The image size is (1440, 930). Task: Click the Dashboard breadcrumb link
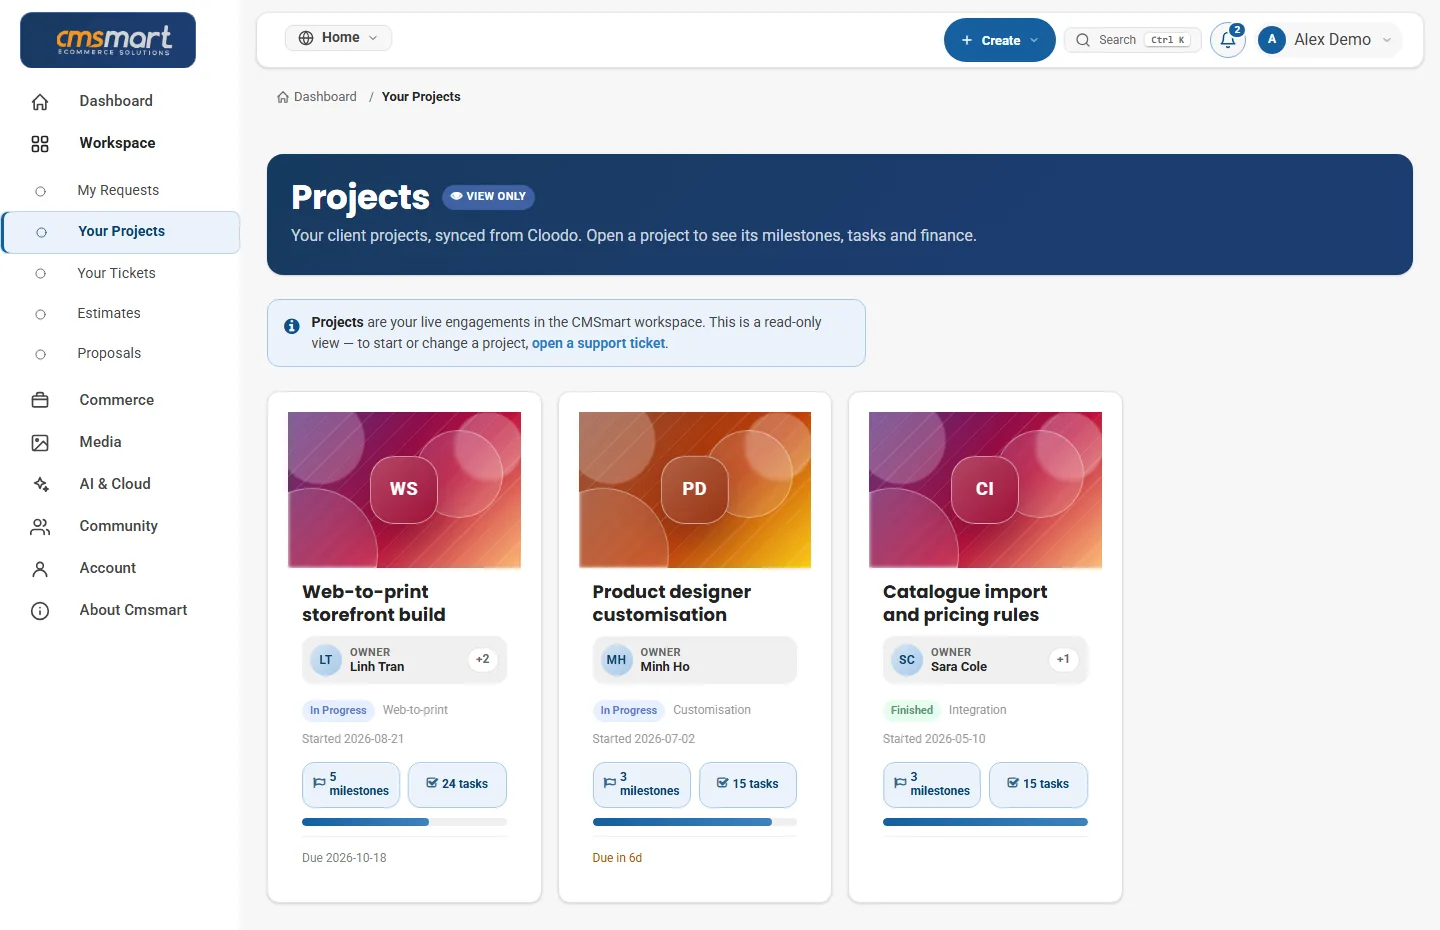point(317,97)
